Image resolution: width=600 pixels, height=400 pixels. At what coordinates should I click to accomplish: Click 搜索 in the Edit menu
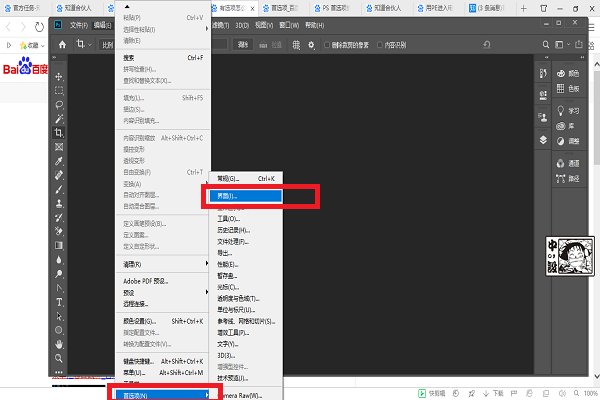click(x=163, y=58)
